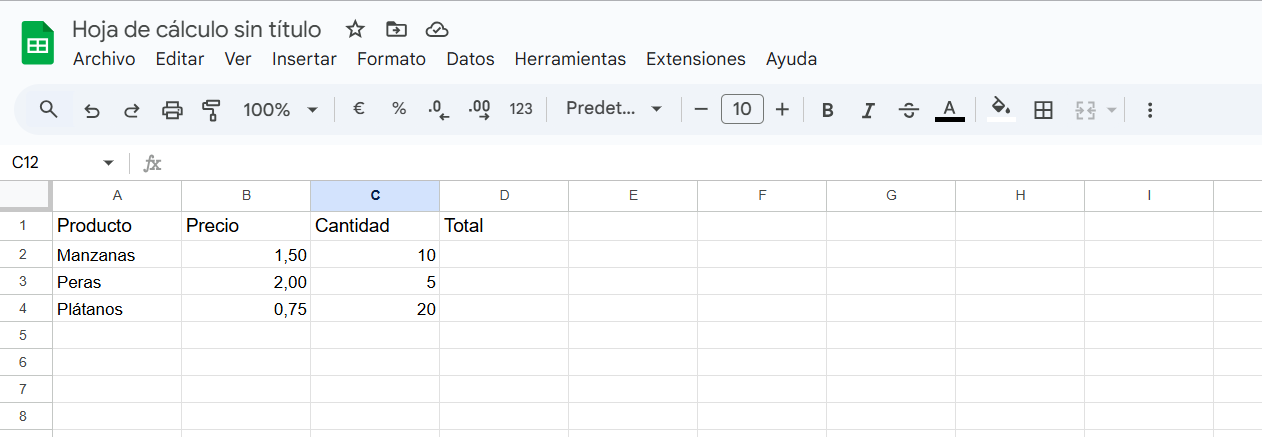Open the borders grid icon
1262x437 pixels.
(1043, 110)
